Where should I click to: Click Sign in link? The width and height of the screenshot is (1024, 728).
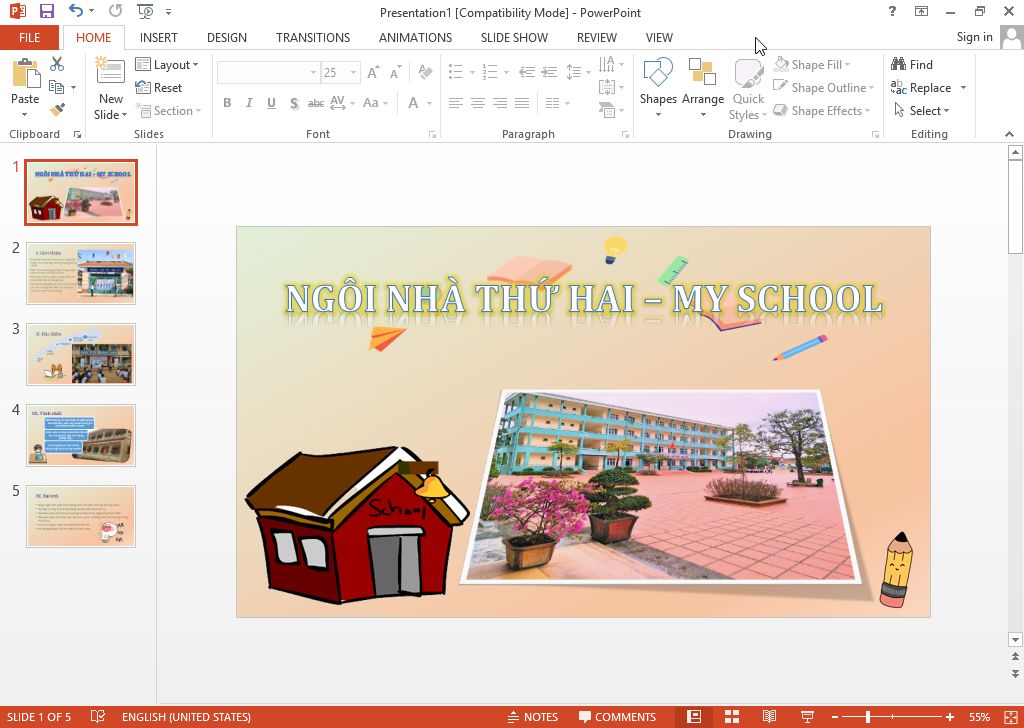974,37
